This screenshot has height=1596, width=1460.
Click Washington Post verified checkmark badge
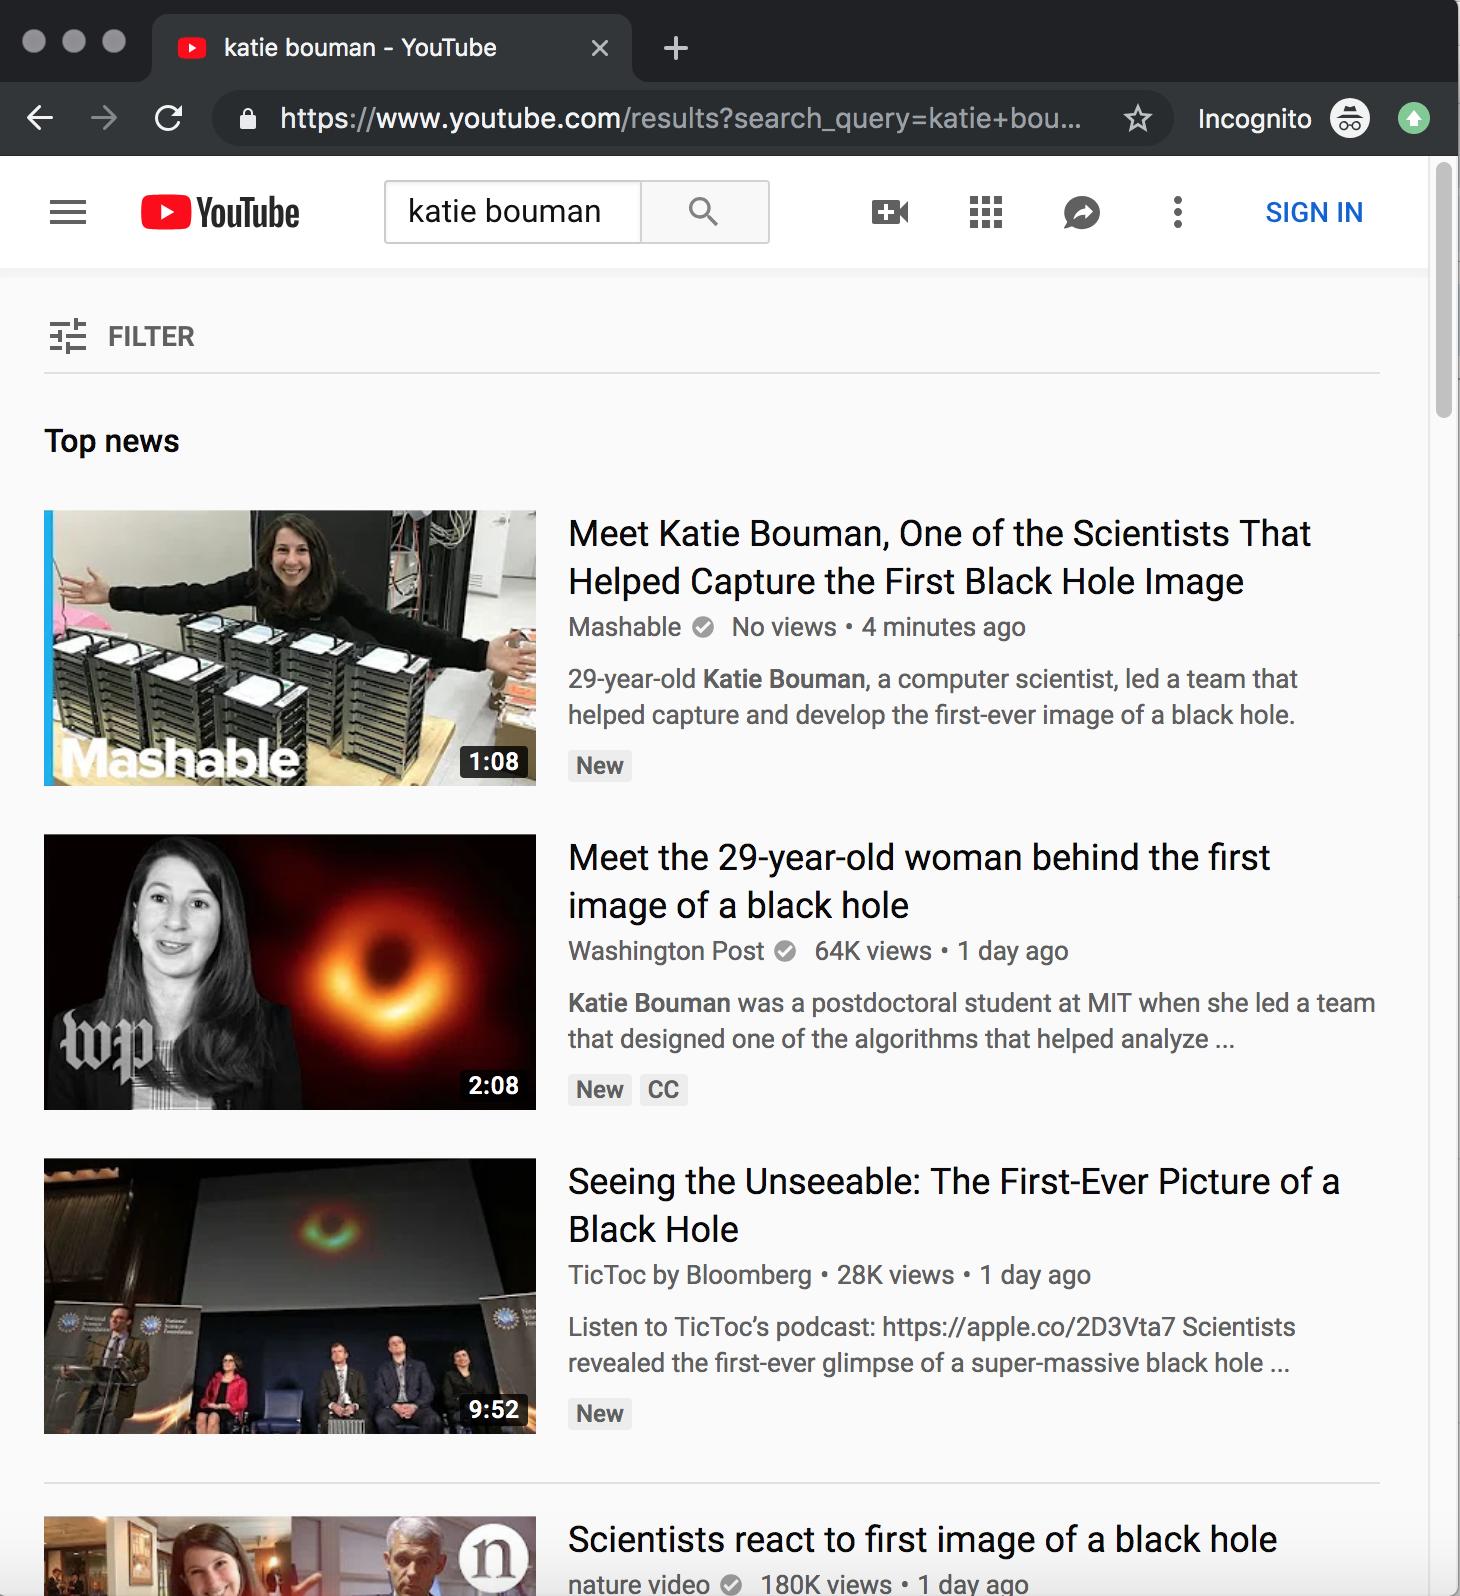[786, 951]
